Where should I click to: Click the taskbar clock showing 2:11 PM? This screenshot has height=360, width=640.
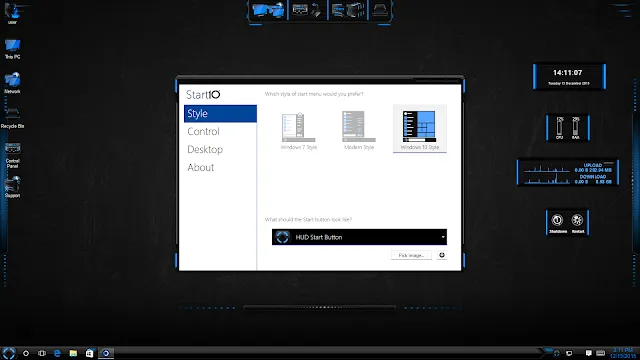(x=623, y=353)
